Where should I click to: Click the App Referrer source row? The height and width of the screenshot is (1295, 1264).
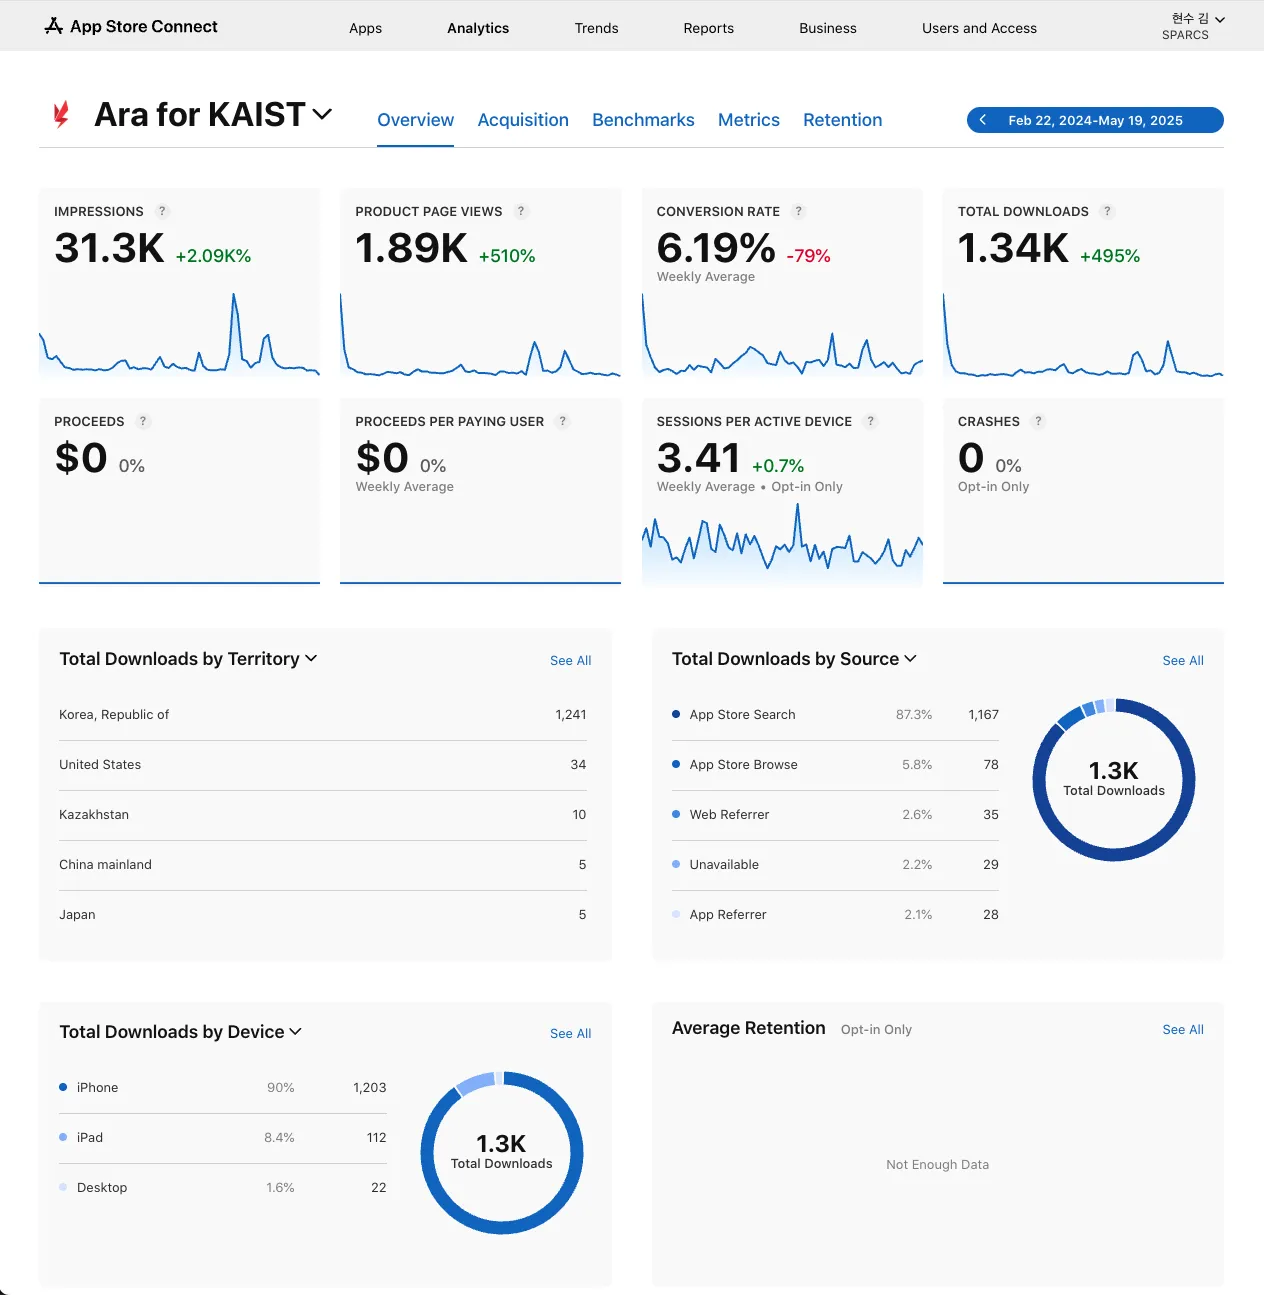(835, 914)
